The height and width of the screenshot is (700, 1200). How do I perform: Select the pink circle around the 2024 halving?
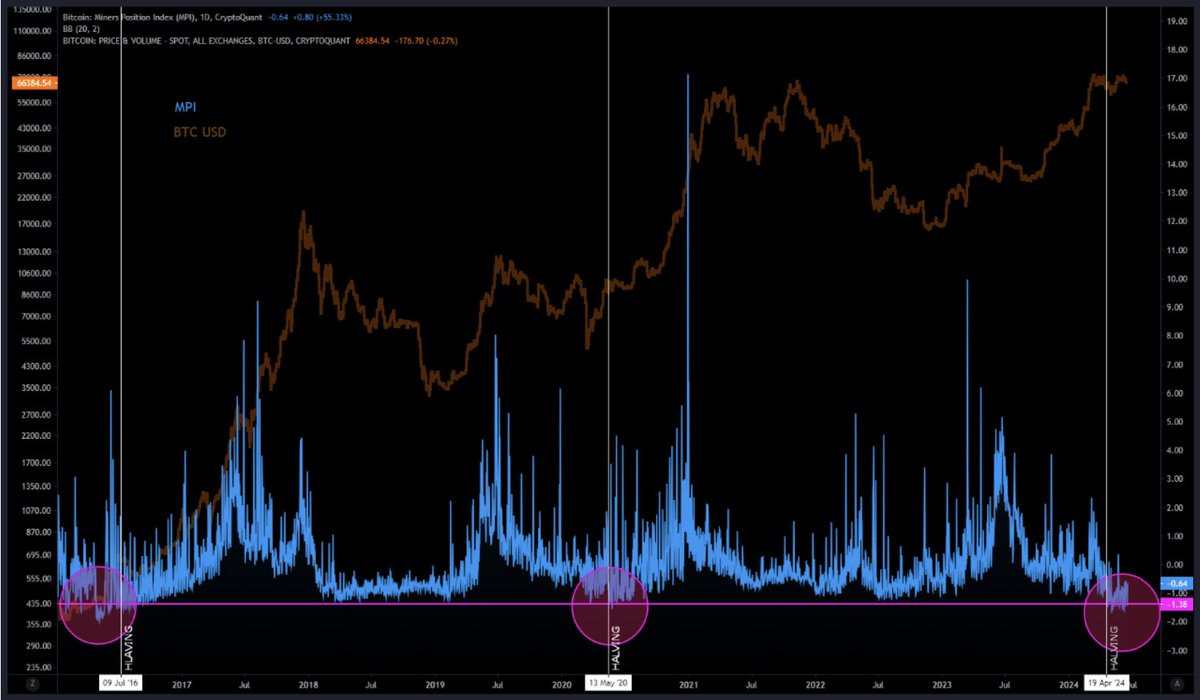(x=1123, y=610)
